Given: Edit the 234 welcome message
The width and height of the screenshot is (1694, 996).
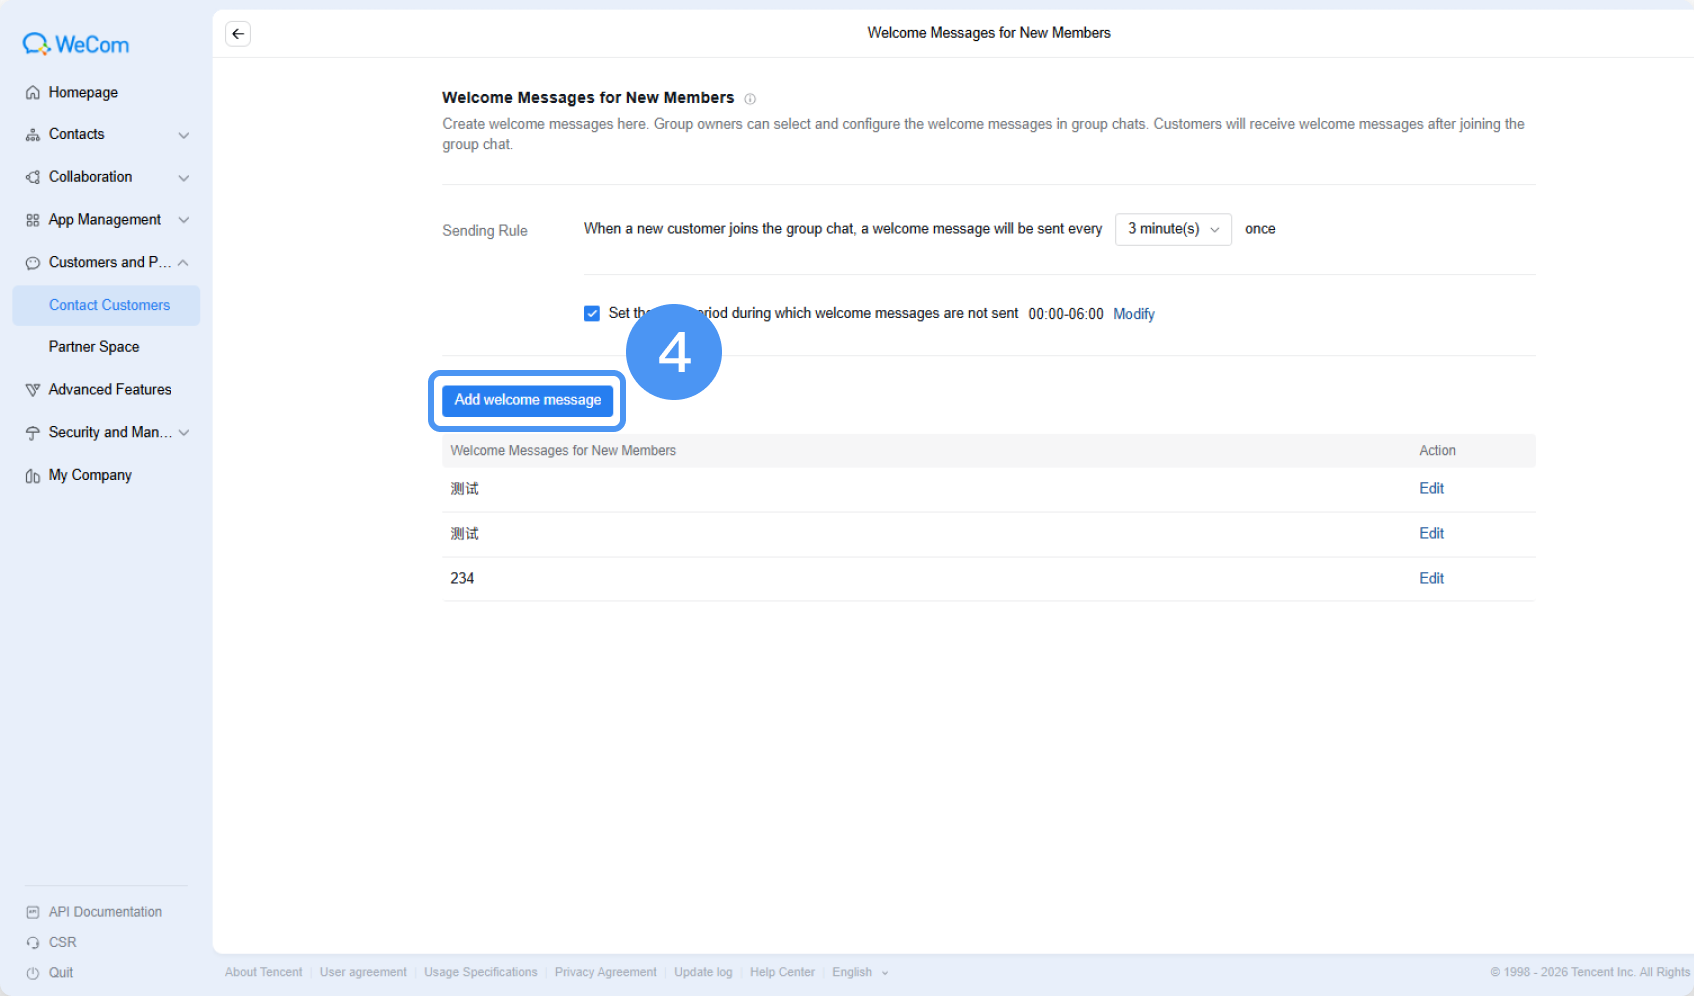Looking at the screenshot, I should (1431, 578).
